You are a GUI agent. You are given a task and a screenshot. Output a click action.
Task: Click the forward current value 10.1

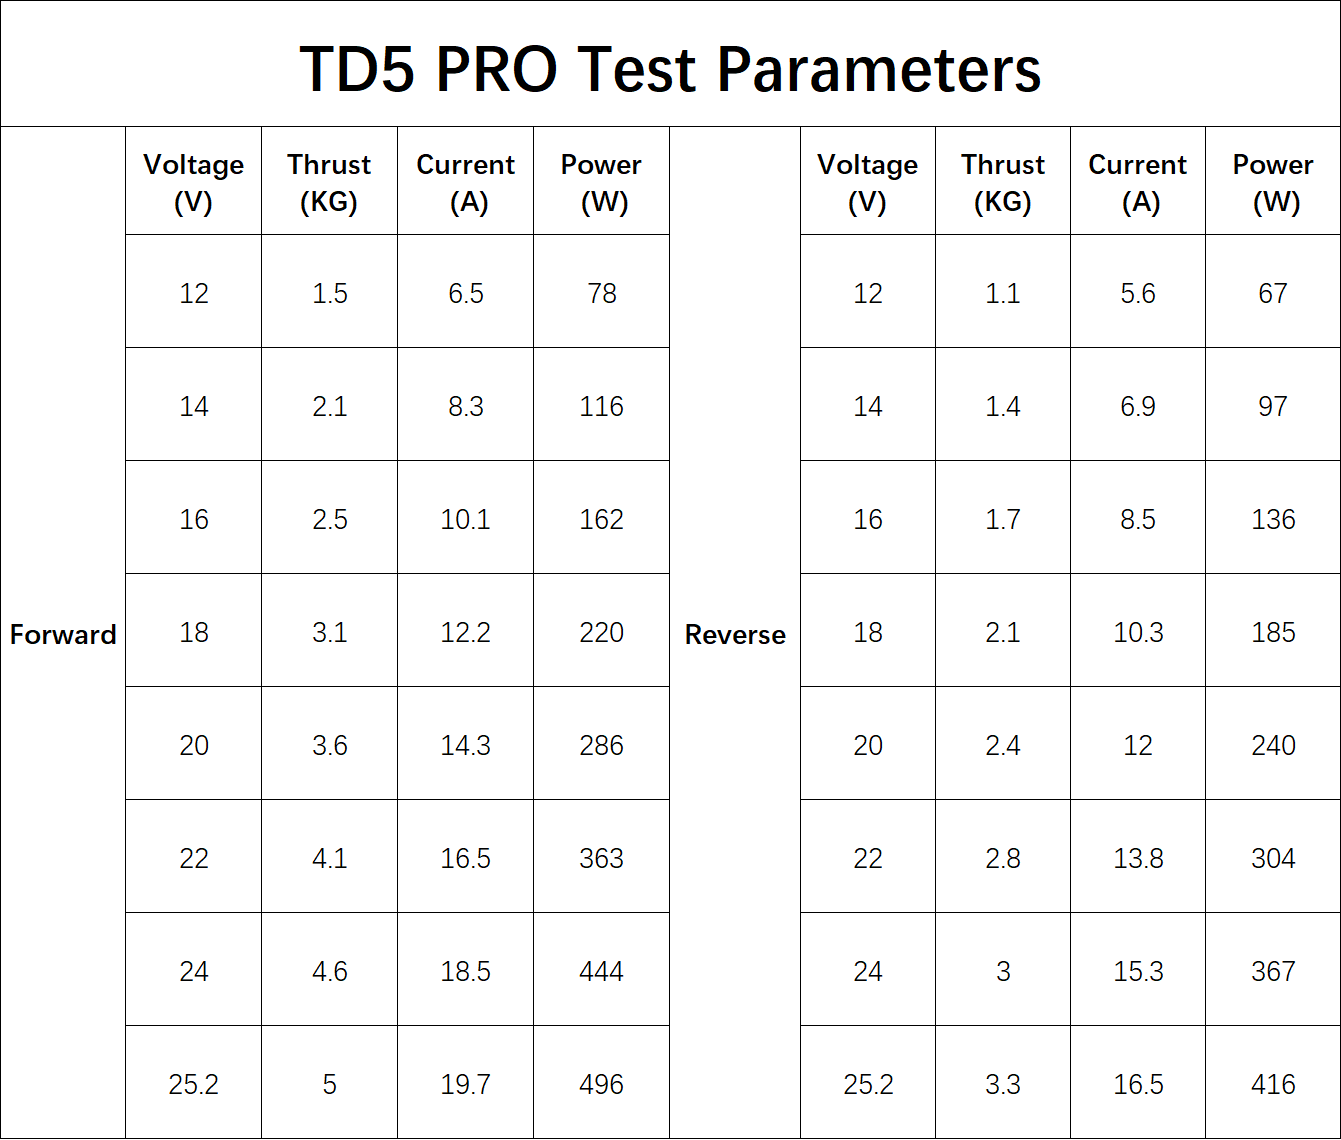(x=465, y=519)
